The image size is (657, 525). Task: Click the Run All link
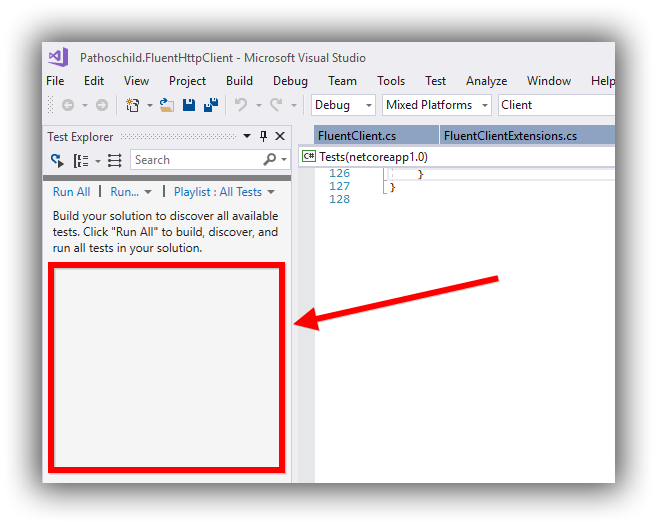pos(71,192)
